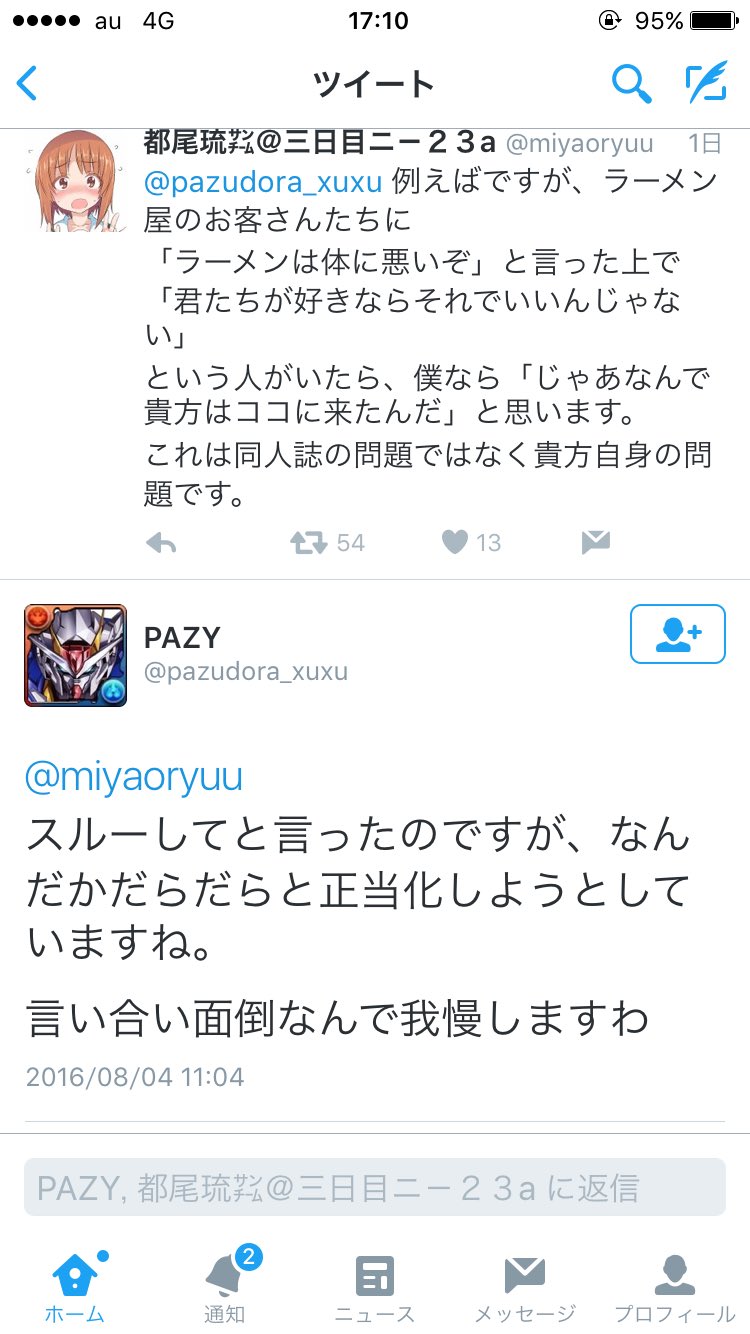Tap the 2016/08/04 11:04 timestamp
This screenshot has width=750, height=1334.
(135, 1077)
